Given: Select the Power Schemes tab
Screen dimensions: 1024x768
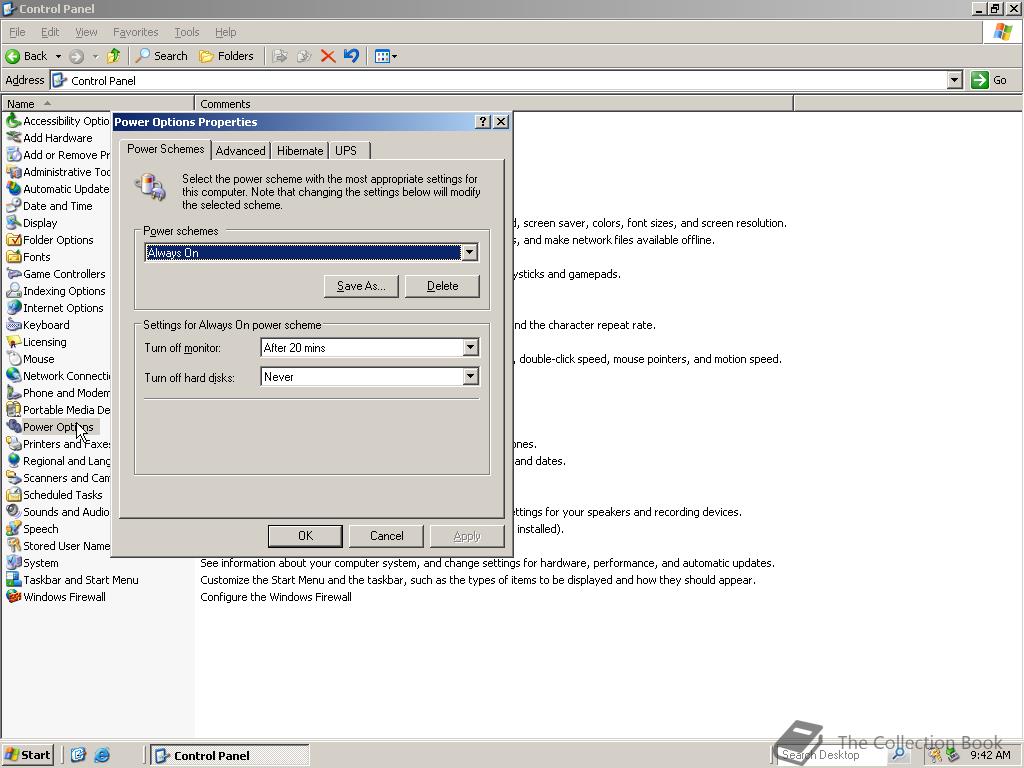Looking at the screenshot, I should pyautogui.click(x=166, y=149).
